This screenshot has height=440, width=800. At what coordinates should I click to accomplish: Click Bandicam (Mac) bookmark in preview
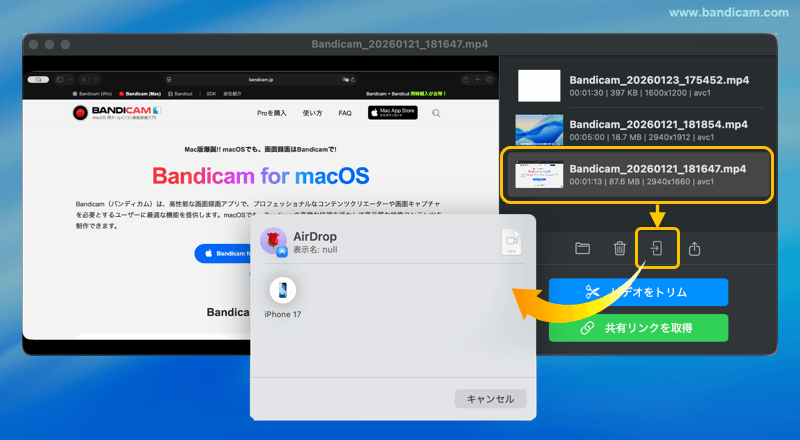pyautogui.click(x=140, y=94)
